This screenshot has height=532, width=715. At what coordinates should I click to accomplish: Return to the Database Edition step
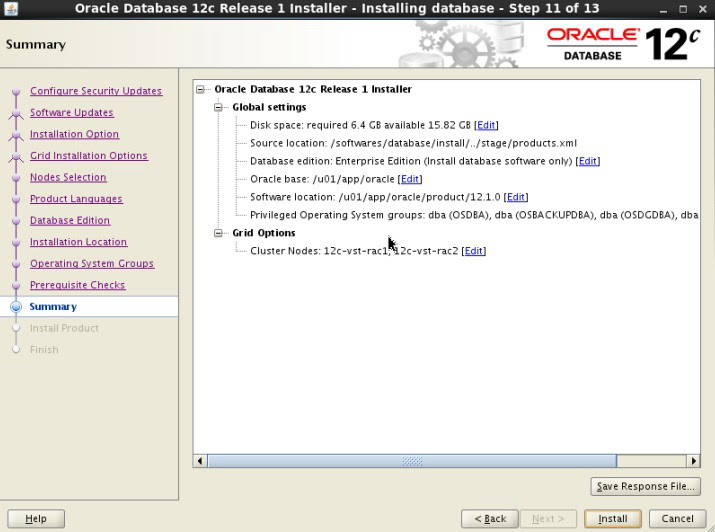click(70, 220)
